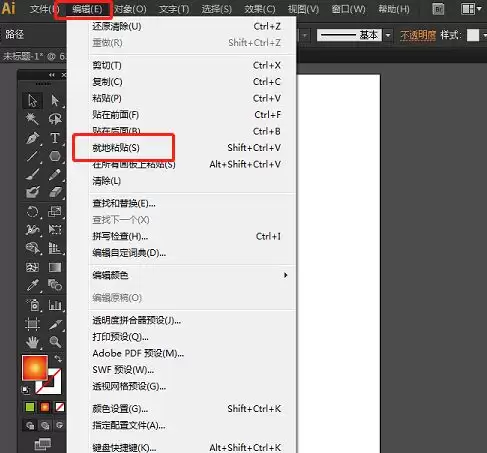487x453 pixels.
Task: Select the Hand tool
Action: tap(32, 342)
